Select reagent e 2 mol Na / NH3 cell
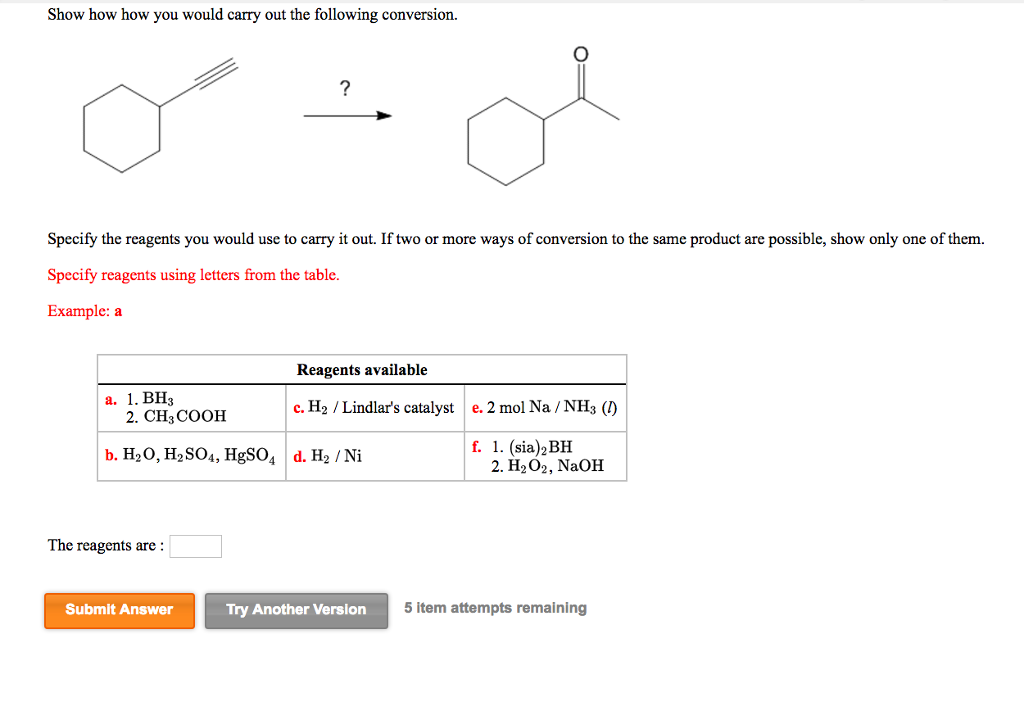 coord(545,407)
